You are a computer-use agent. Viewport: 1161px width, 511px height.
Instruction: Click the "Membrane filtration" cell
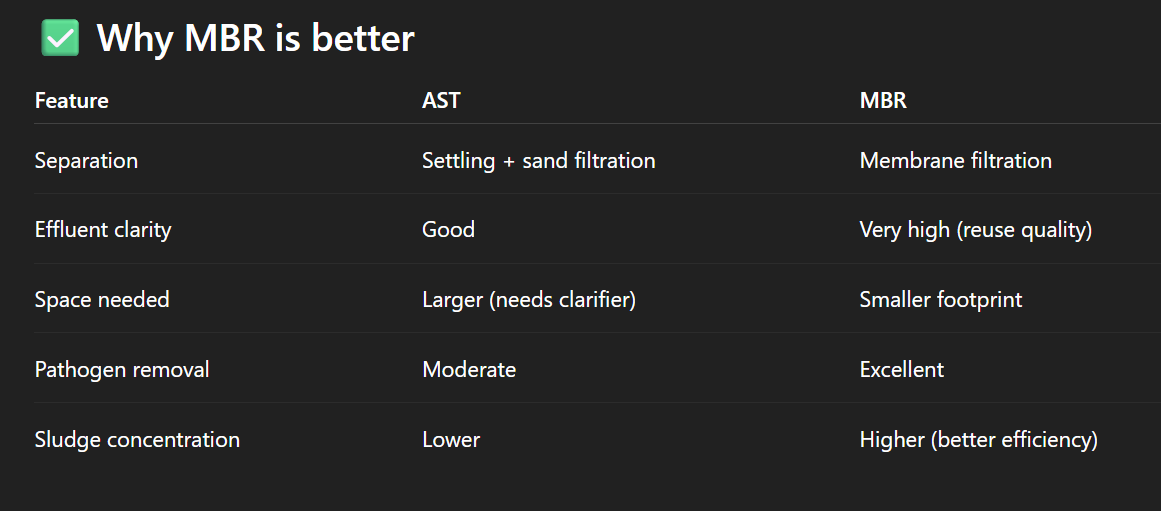pos(955,160)
